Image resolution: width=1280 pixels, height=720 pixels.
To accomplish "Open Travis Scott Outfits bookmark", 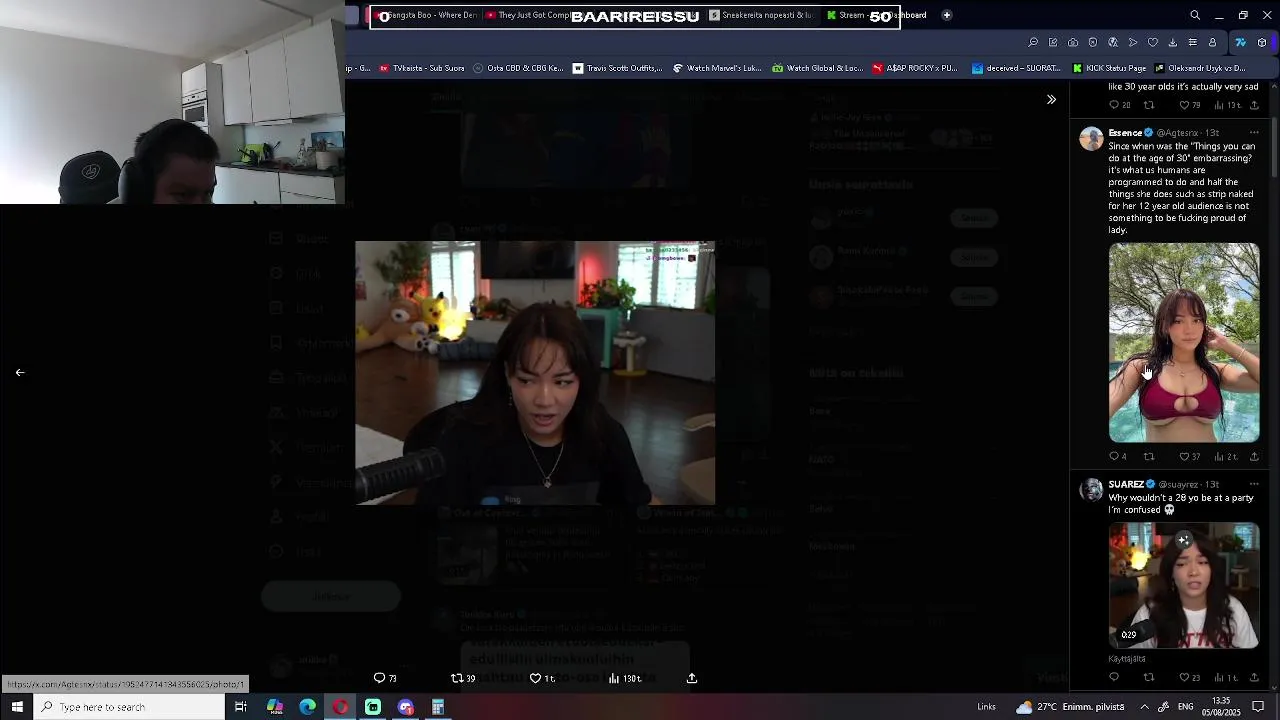I will tap(617, 68).
